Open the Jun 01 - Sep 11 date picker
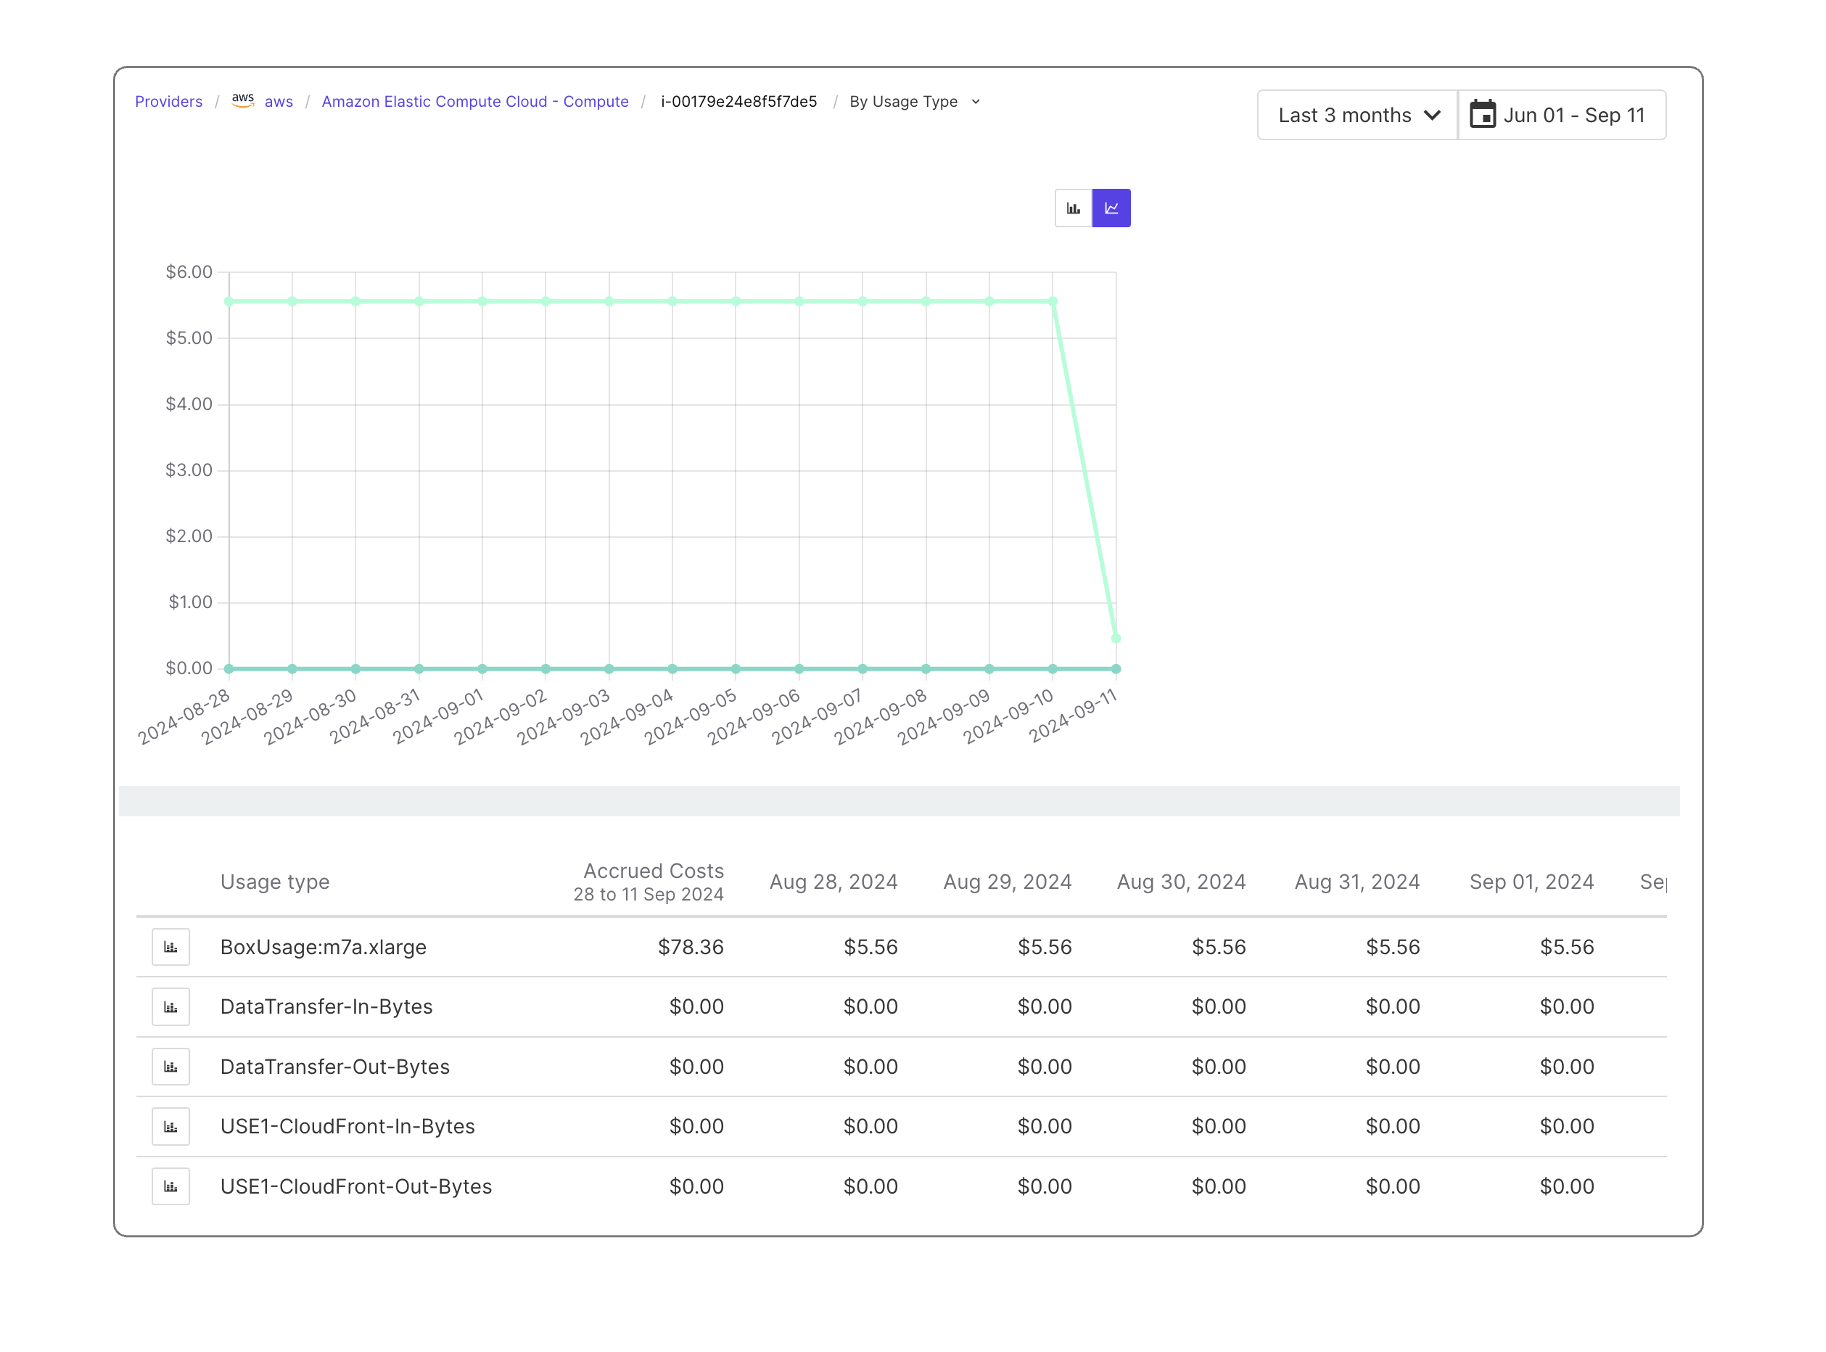The height and width of the screenshot is (1352, 1826). click(x=1562, y=115)
